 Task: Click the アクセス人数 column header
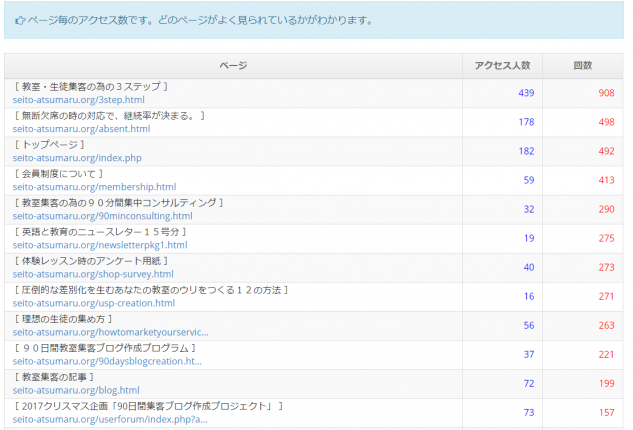click(502, 65)
